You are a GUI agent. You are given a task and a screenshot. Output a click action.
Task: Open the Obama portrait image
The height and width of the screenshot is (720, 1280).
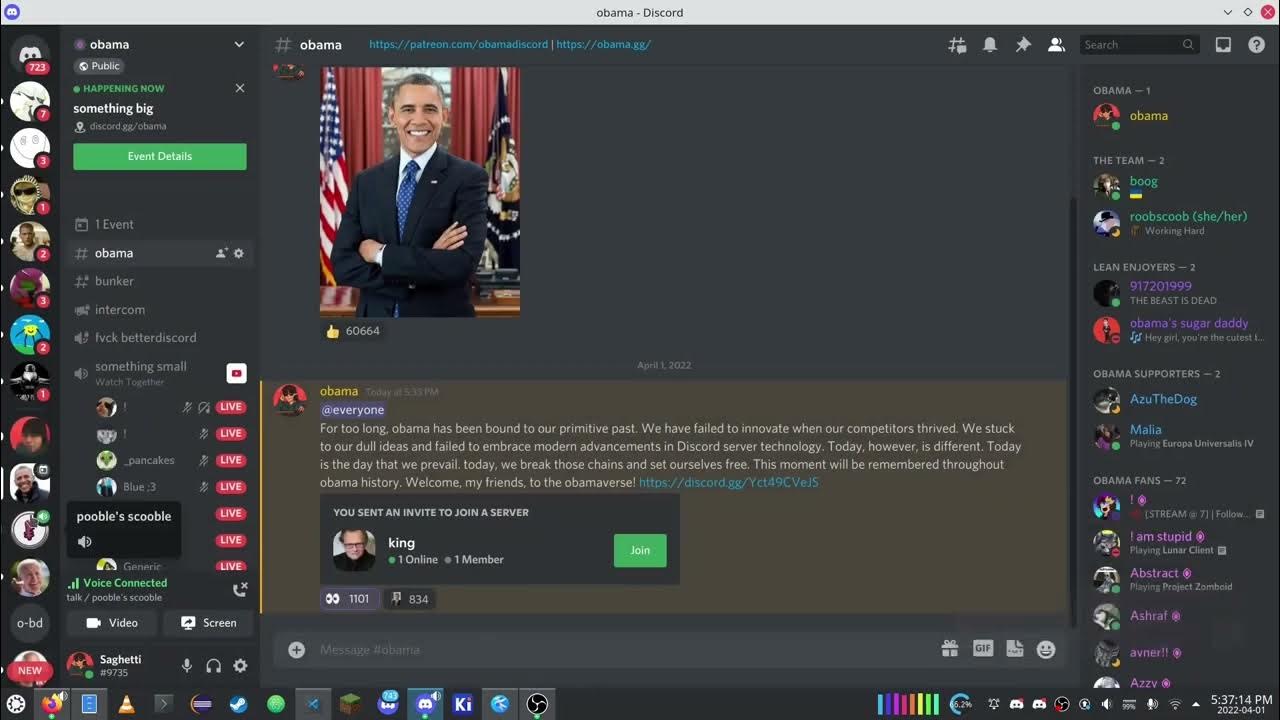pyautogui.click(x=420, y=192)
